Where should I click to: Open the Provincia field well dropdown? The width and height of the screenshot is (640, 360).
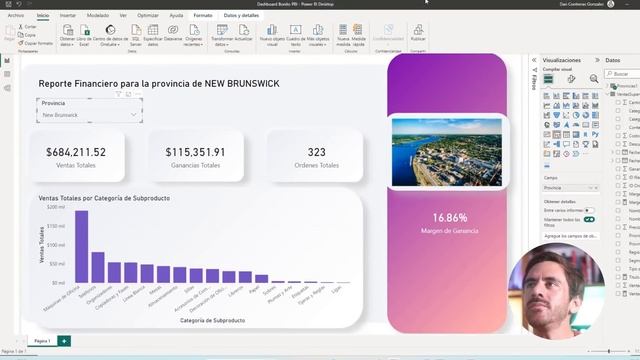pyautogui.click(x=590, y=188)
